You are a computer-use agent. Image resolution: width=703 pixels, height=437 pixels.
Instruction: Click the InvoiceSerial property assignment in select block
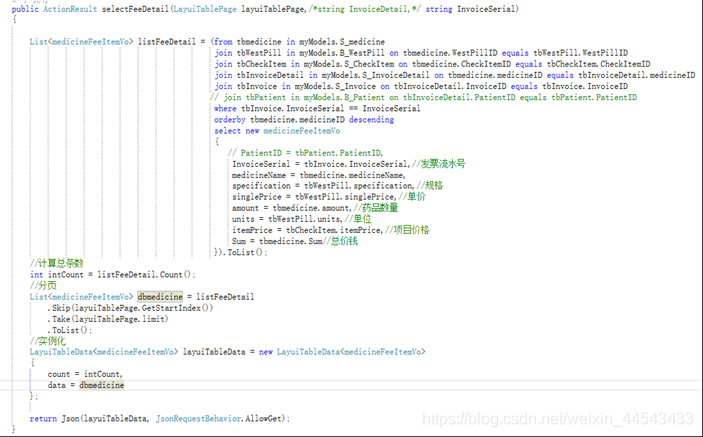321,164
